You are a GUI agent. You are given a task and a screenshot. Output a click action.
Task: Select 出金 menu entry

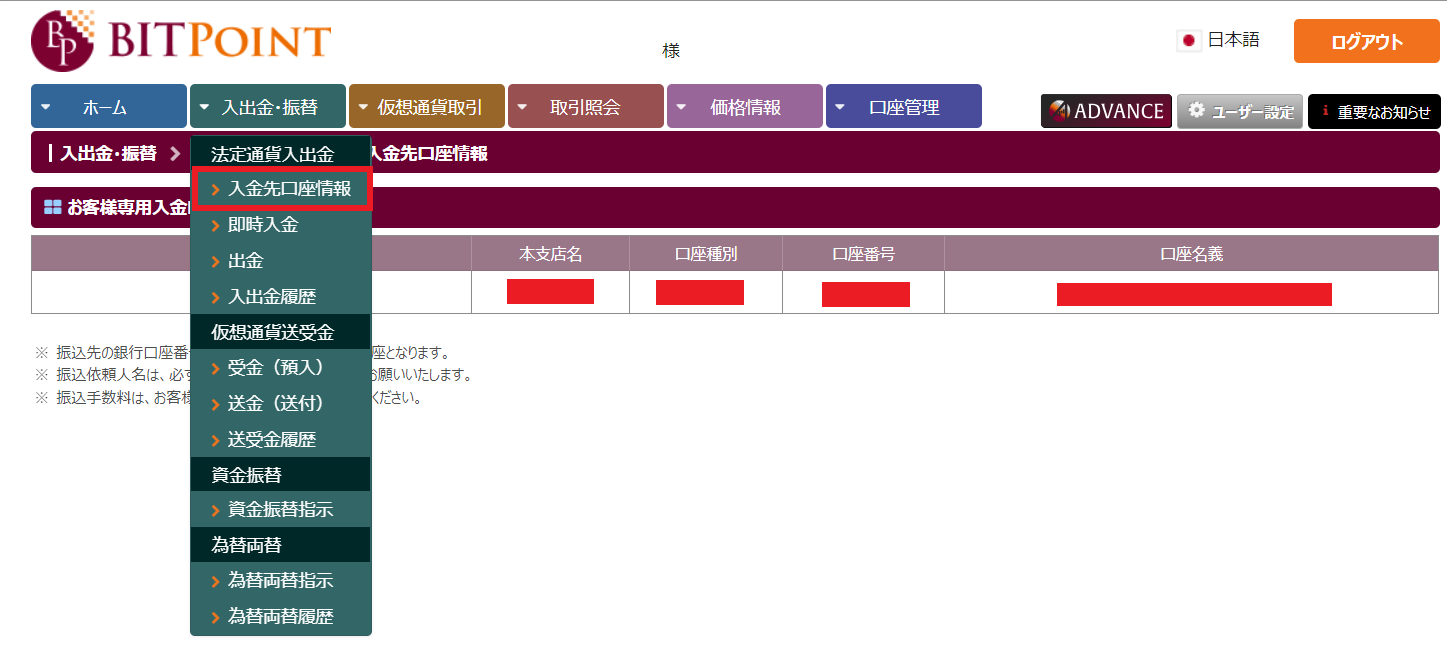click(x=281, y=261)
